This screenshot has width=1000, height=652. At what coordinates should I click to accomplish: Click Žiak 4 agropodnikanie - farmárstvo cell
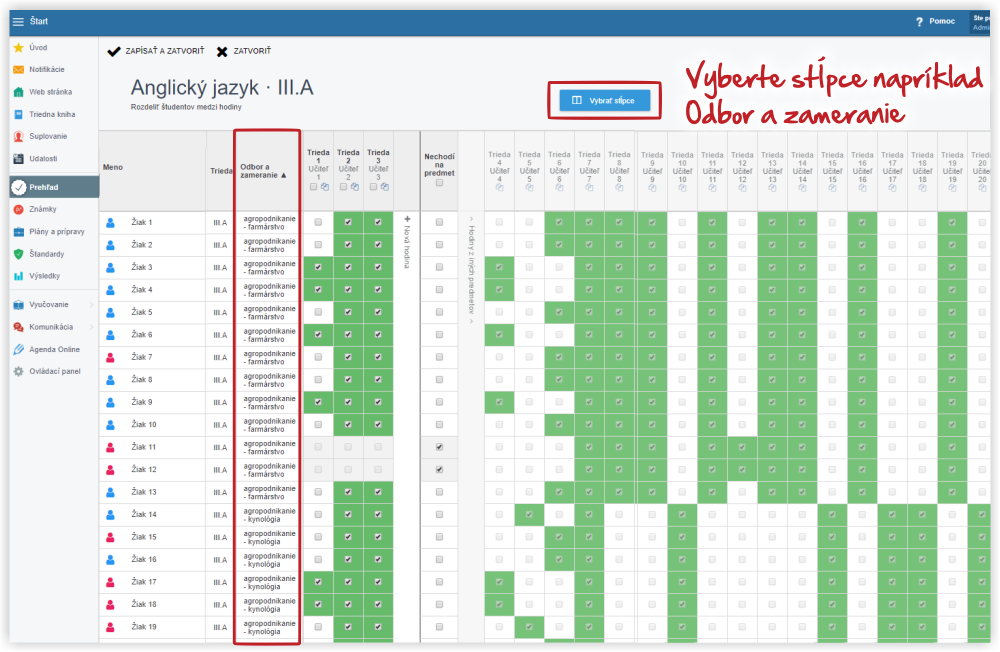point(269,290)
